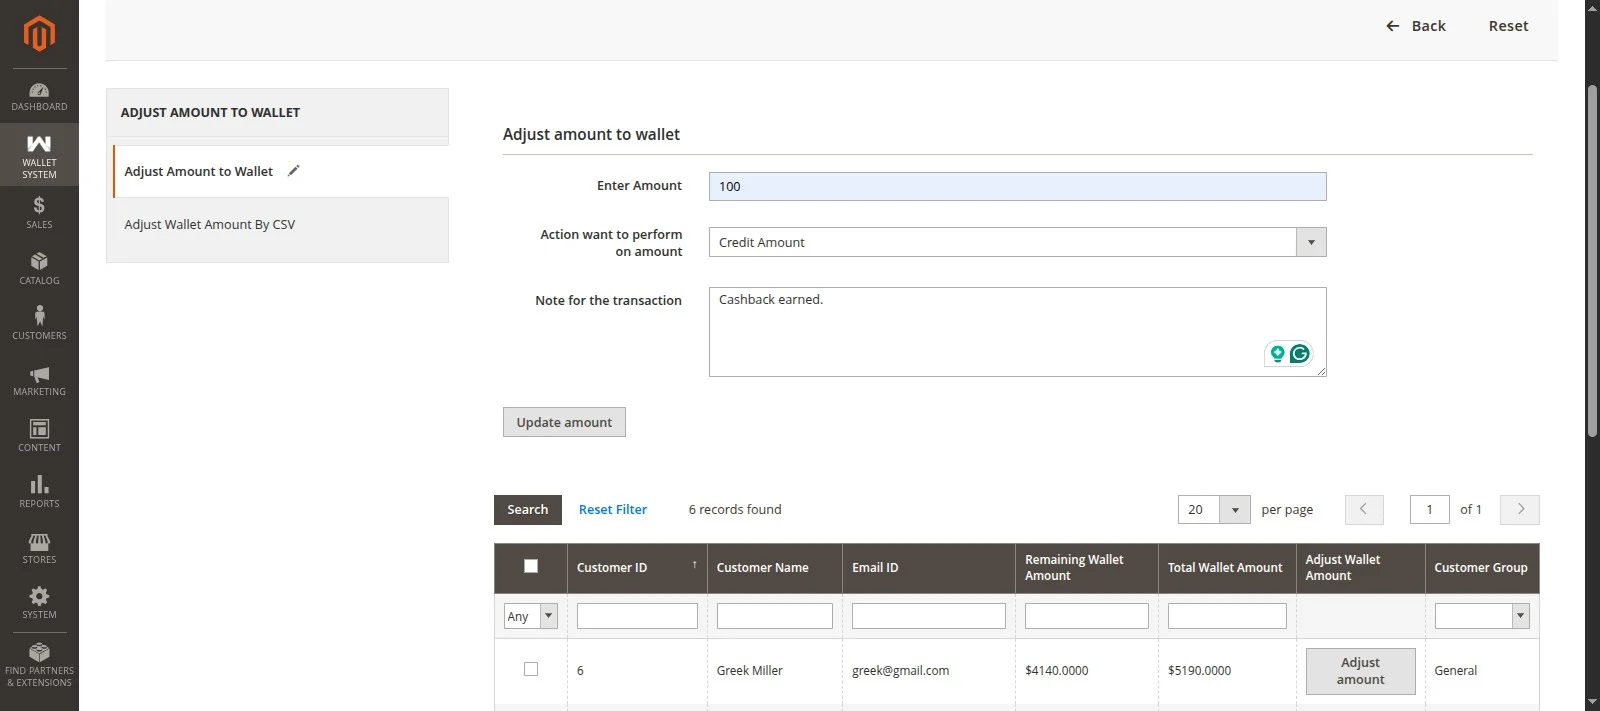The width and height of the screenshot is (1600, 711).
Task: Click the current page number field
Action: tap(1429, 509)
